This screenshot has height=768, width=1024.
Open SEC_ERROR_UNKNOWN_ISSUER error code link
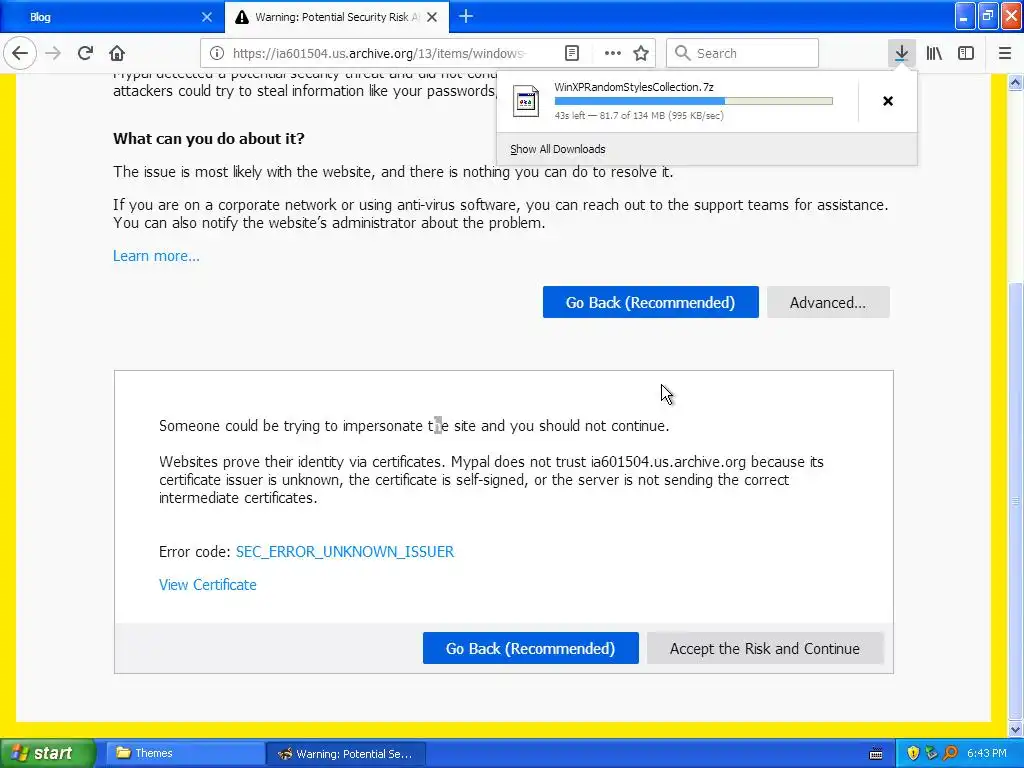click(345, 552)
